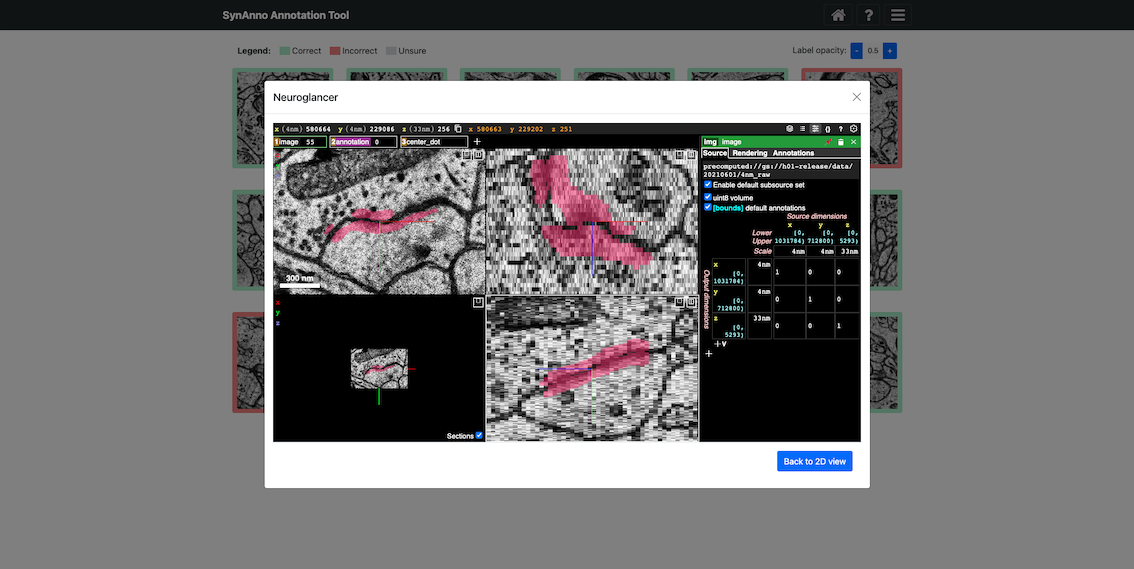Add data source with plus below dimensions table
This screenshot has width=1134, height=569.
click(x=709, y=354)
